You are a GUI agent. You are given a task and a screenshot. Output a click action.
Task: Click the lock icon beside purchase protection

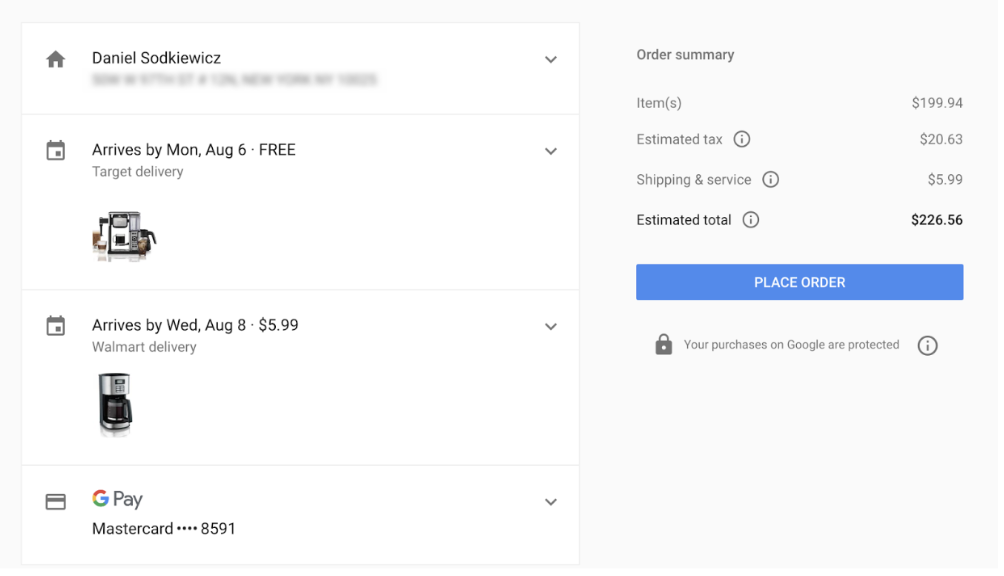[663, 344]
